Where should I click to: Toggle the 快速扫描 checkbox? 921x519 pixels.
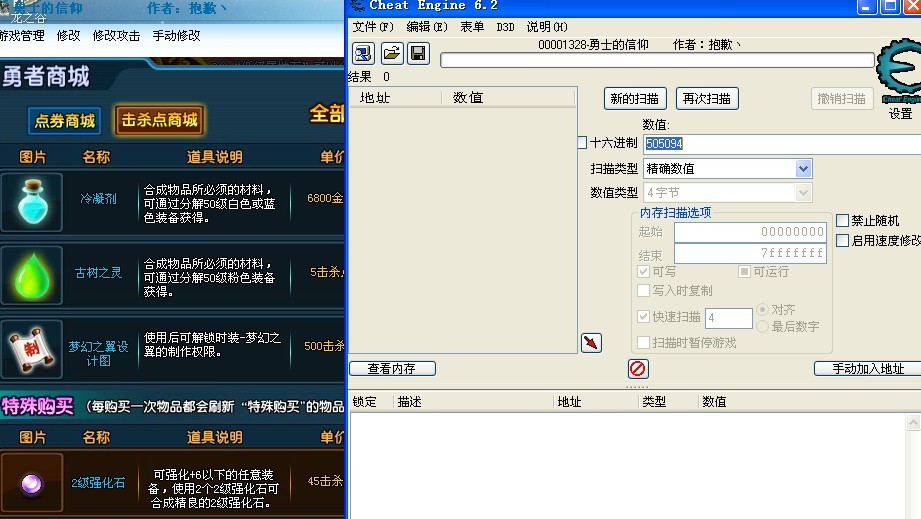tap(643, 317)
